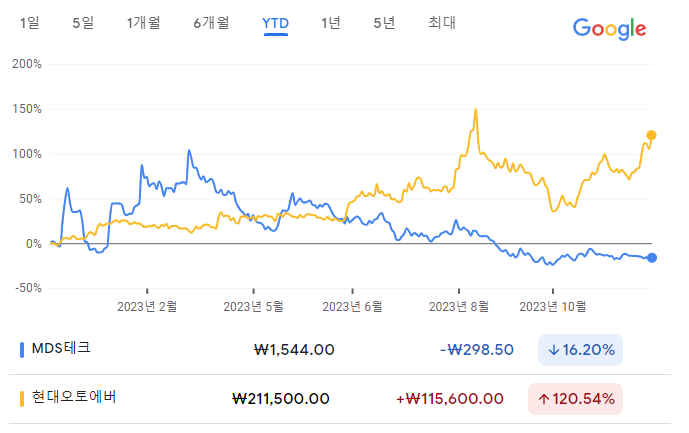Switch chart to the 1년 tab
Screen dimensions: 689x433
pyautogui.click(x=331, y=23)
